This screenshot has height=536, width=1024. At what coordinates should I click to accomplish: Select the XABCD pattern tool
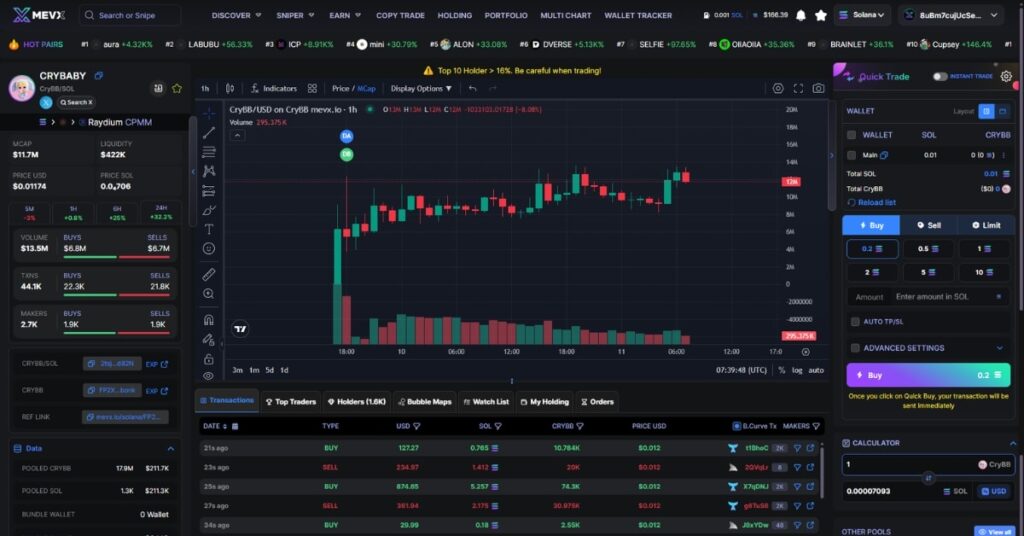pos(208,171)
